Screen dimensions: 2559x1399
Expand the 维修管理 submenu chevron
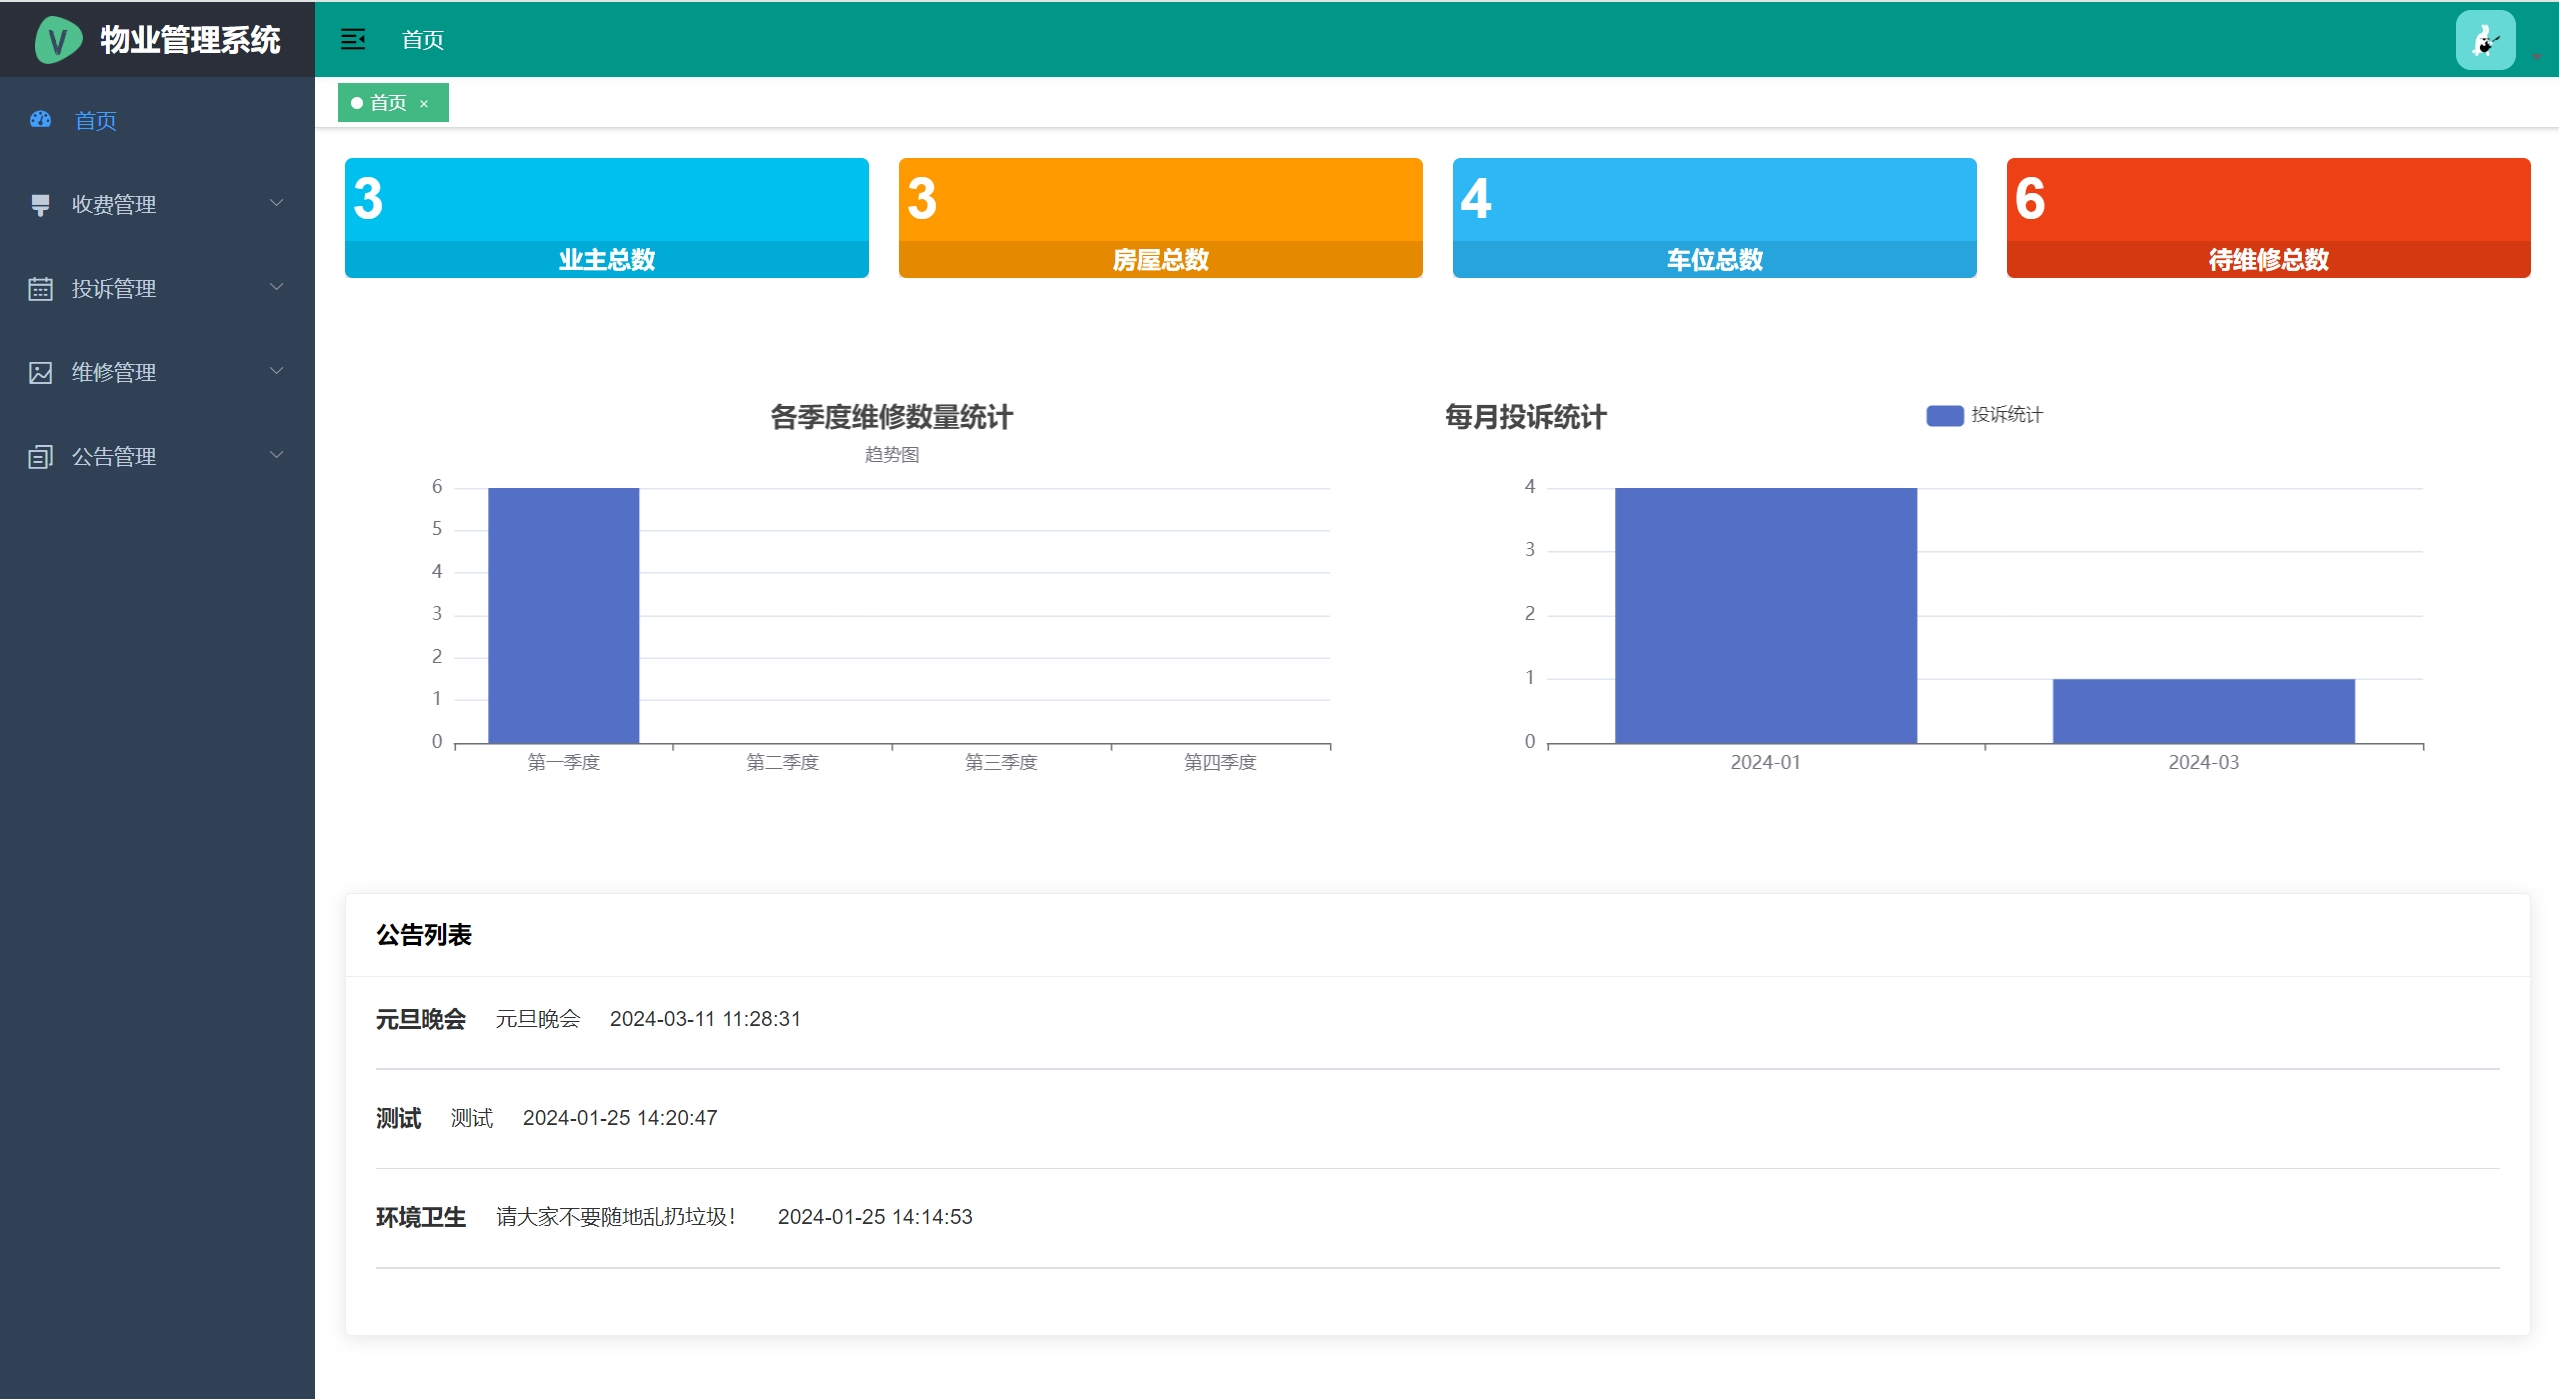(277, 371)
